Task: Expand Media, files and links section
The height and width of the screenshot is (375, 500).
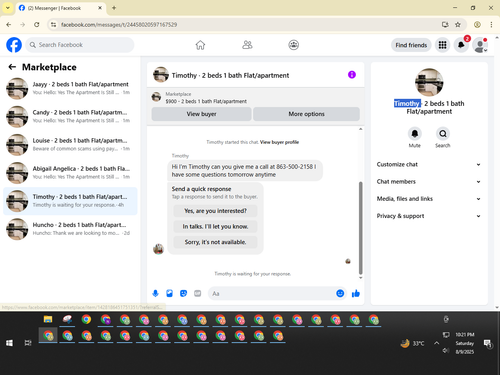Action: pyautogui.click(x=429, y=199)
